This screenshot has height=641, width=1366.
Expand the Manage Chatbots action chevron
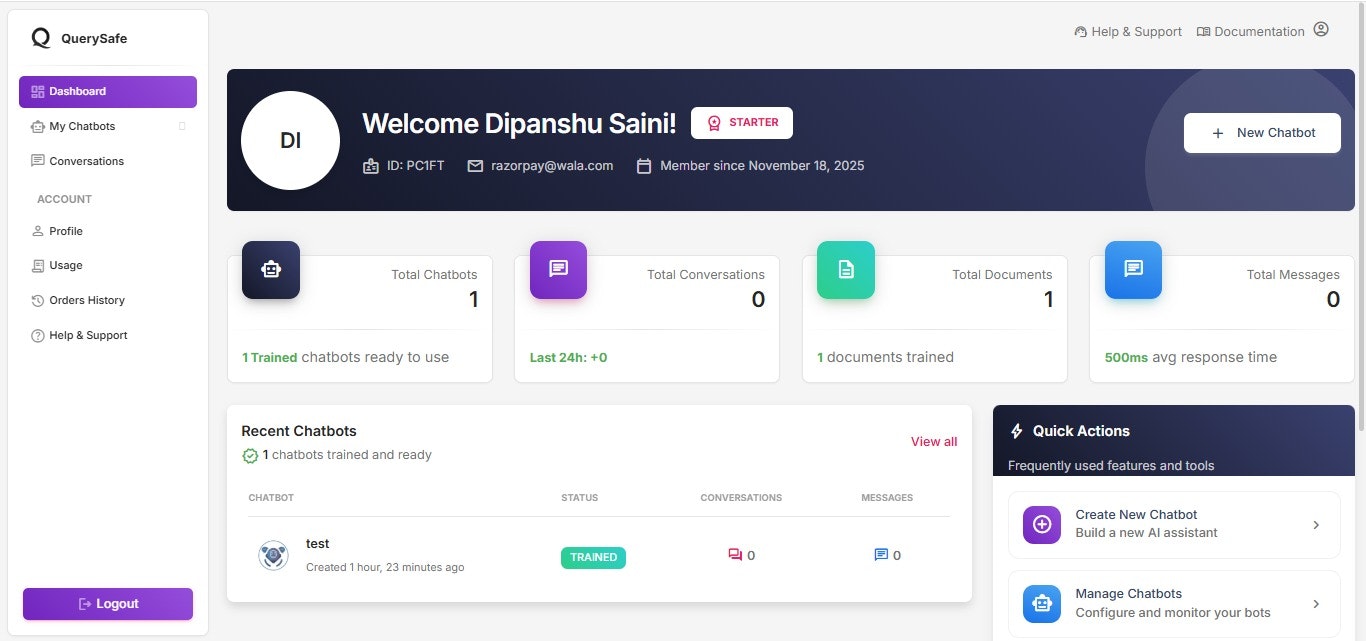click(x=1317, y=603)
